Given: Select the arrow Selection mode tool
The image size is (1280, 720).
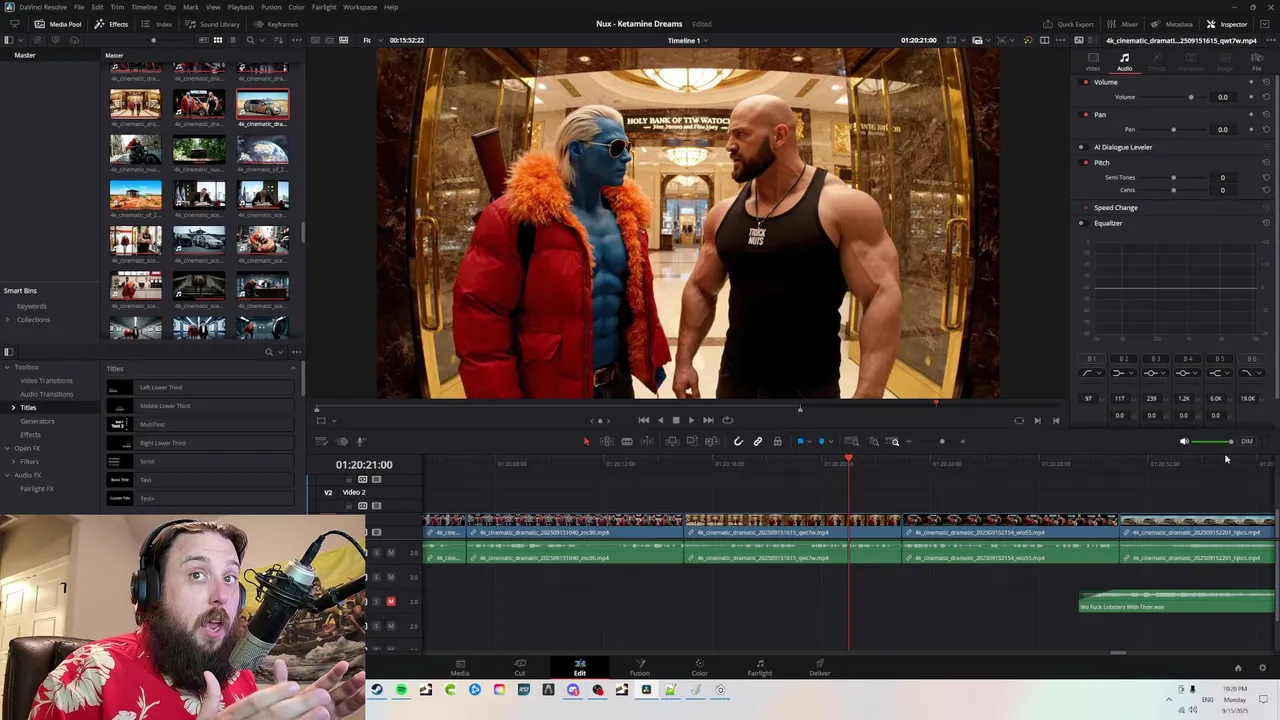Looking at the screenshot, I should coord(587,441).
